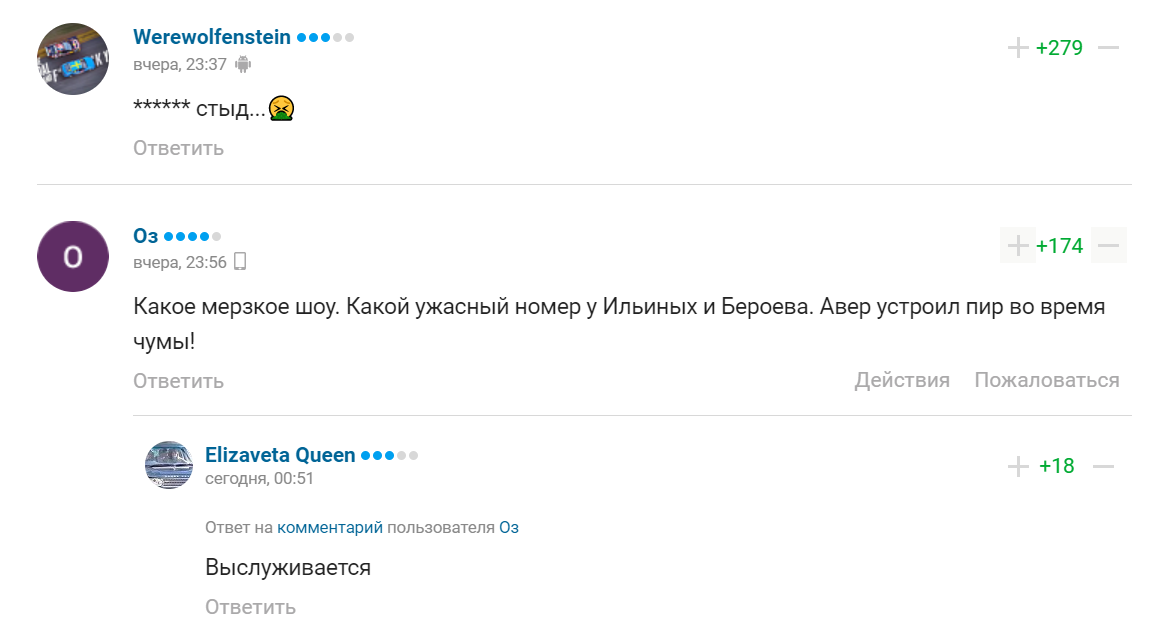Open Werewolfenstein's user profile name
The height and width of the screenshot is (629, 1155).
pos(212,37)
